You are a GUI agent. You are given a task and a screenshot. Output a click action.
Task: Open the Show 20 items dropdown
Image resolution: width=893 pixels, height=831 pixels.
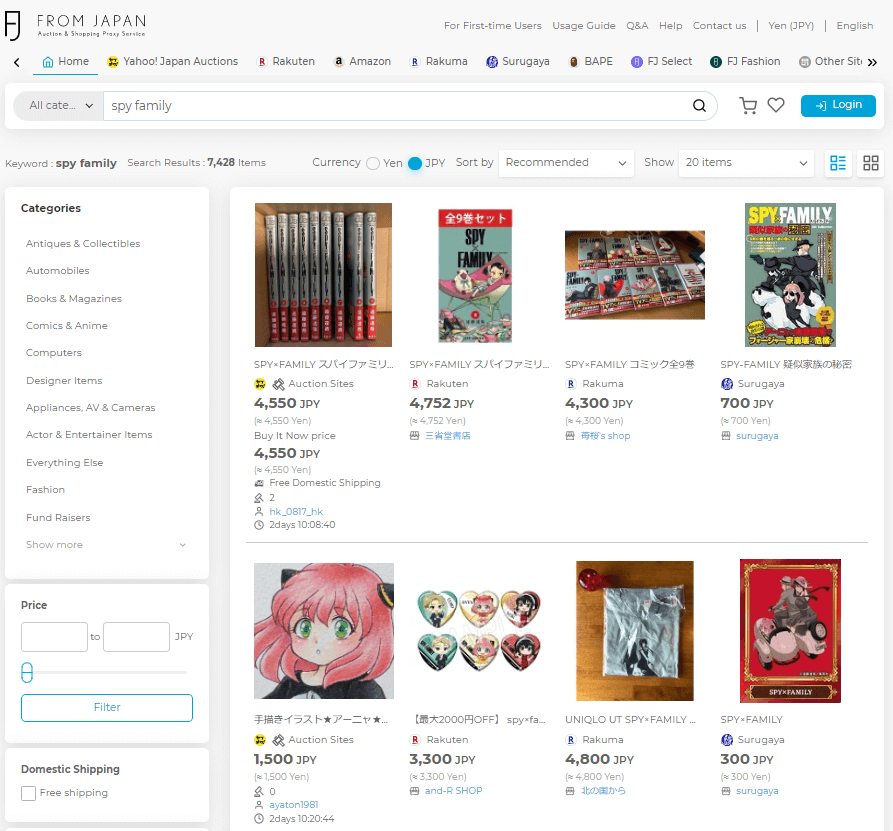[747, 163]
